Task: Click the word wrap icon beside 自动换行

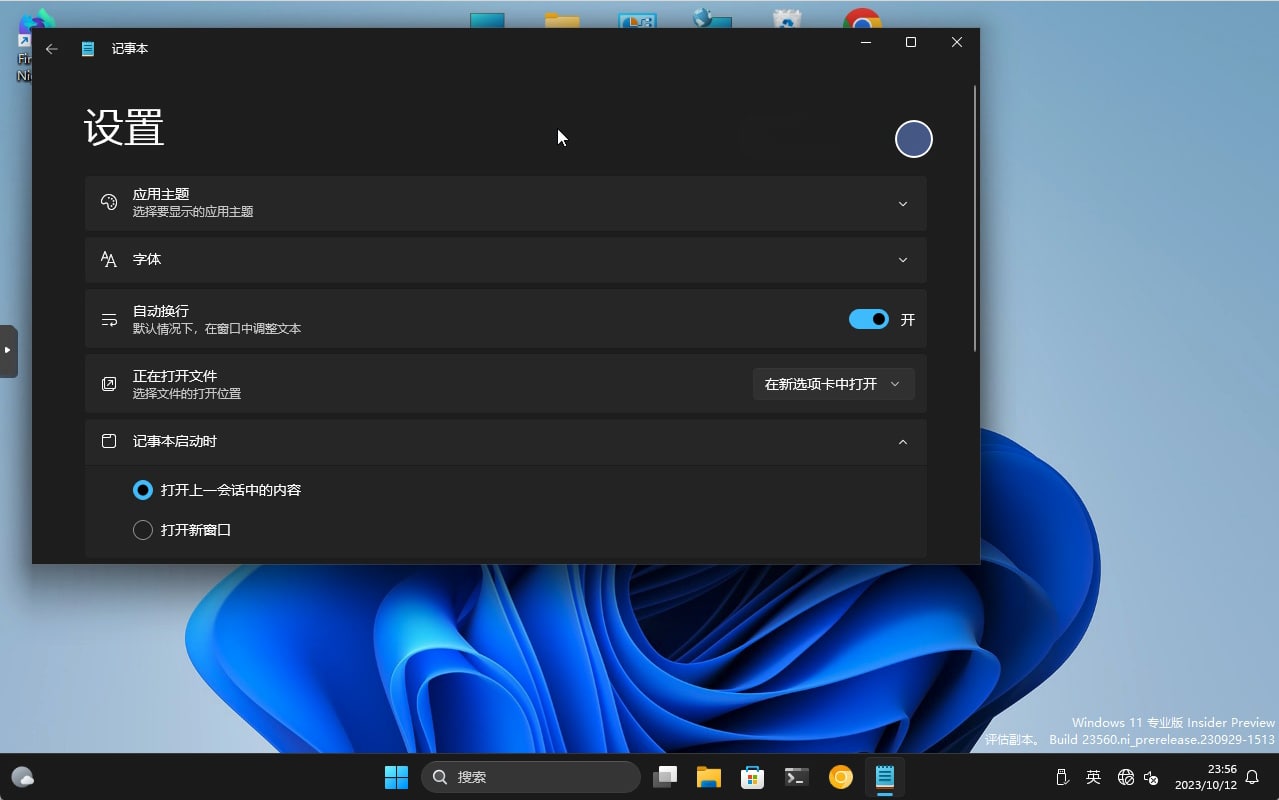Action: [109, 318]
